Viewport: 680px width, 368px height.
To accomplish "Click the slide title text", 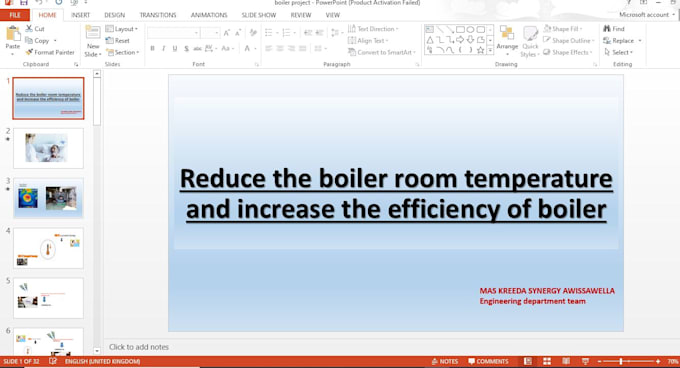I will pyautogui.click(x=396, y=194).
